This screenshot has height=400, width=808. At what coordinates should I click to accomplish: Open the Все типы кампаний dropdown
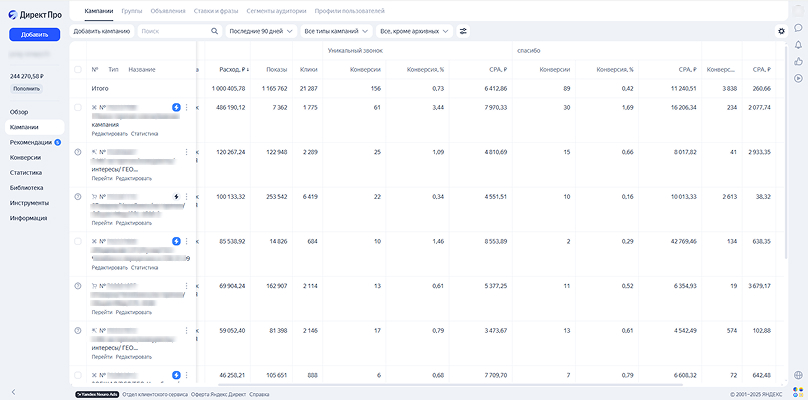tap(336, 31)
